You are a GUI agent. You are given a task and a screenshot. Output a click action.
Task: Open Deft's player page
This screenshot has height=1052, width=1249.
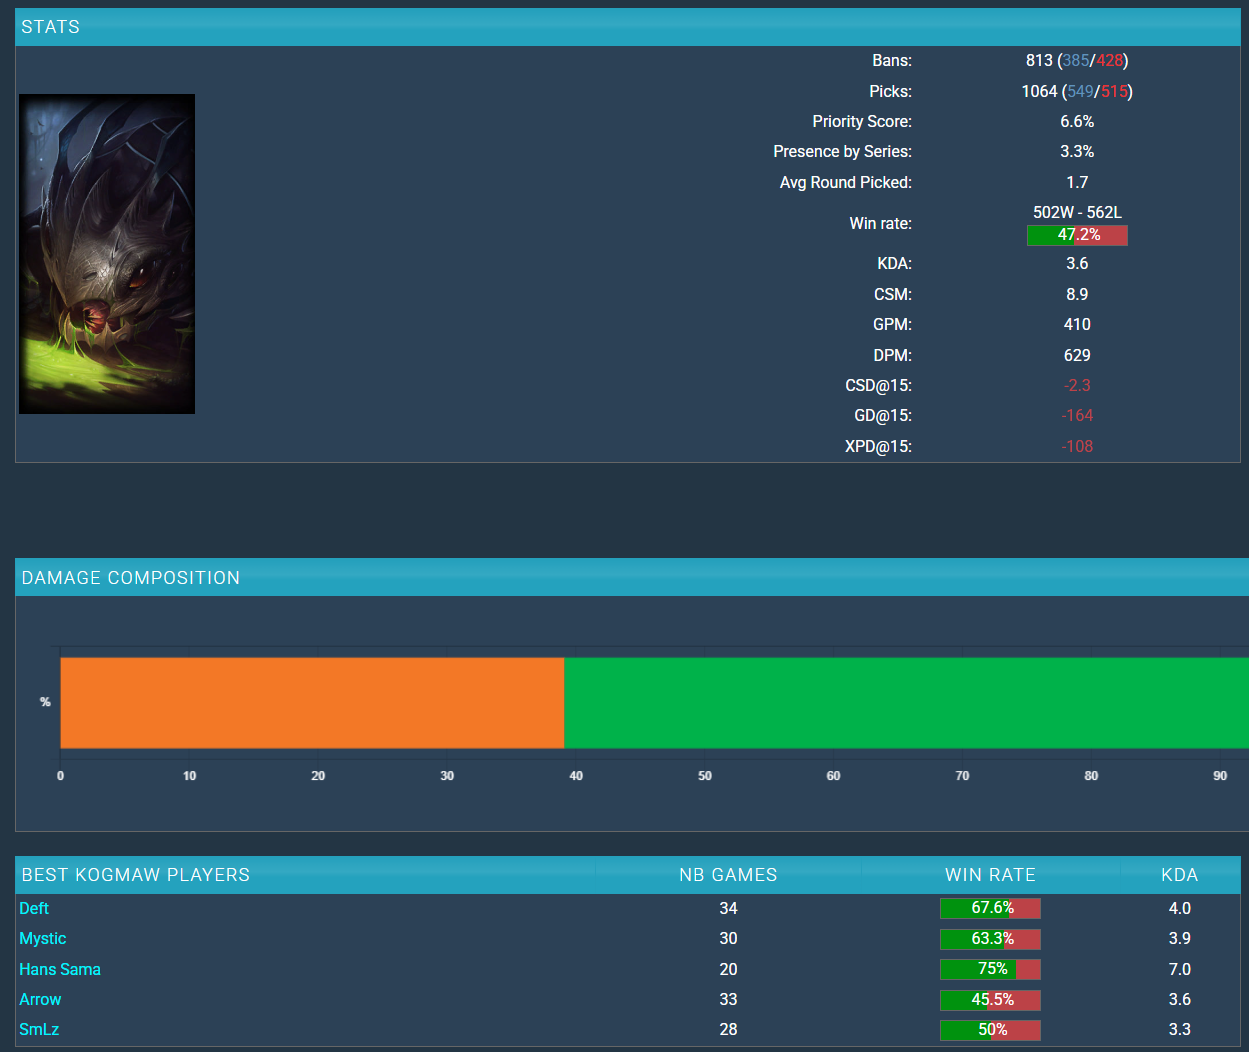[34, 908]
